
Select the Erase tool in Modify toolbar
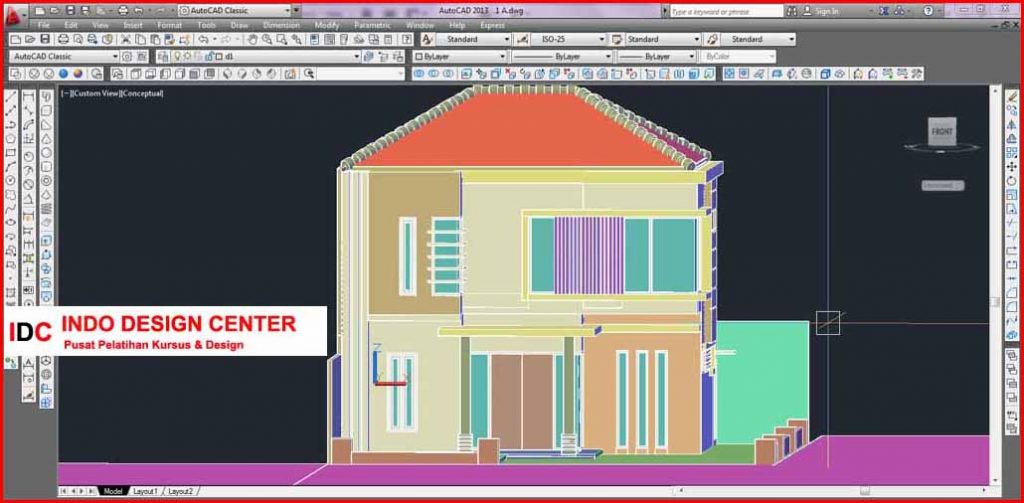1012,96
